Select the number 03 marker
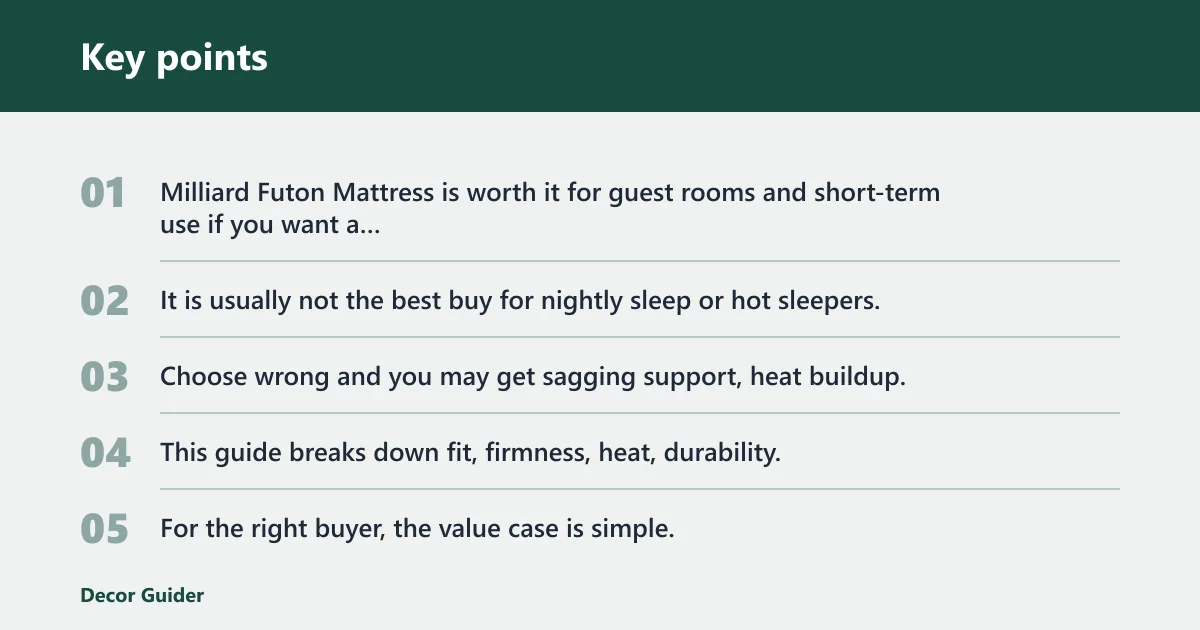Image resolution: width=1200 pixels, height=630 pixels. [105, 377]
